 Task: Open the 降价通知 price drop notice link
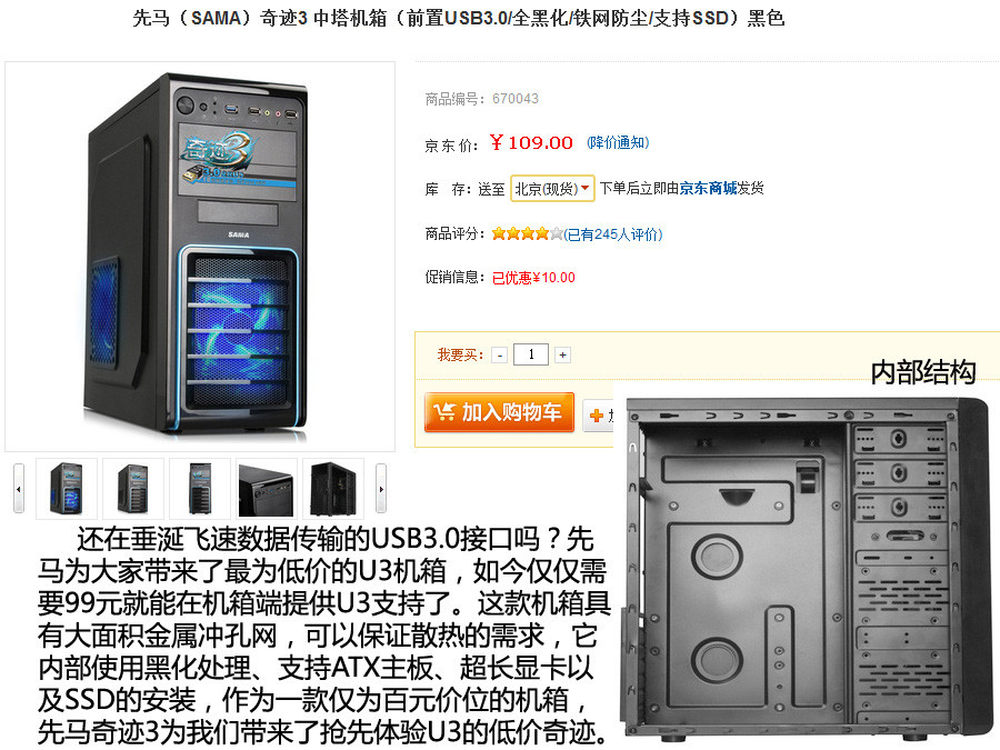617,142
